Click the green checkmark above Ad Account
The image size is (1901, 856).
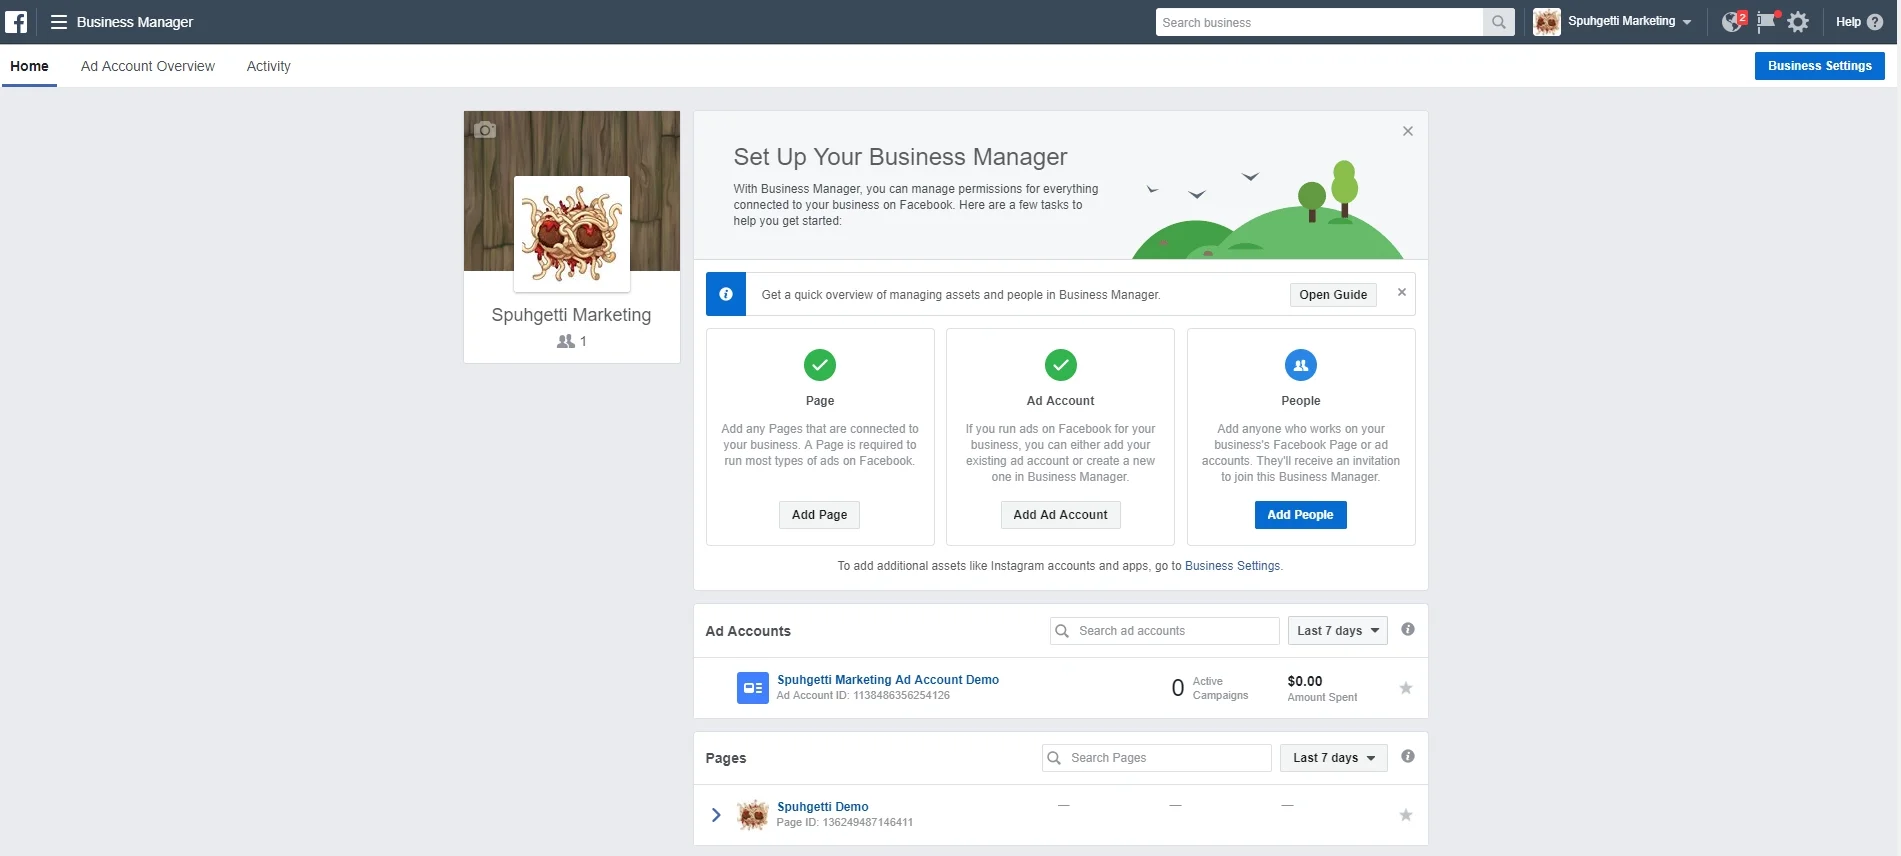click(x=1061, y=365)
